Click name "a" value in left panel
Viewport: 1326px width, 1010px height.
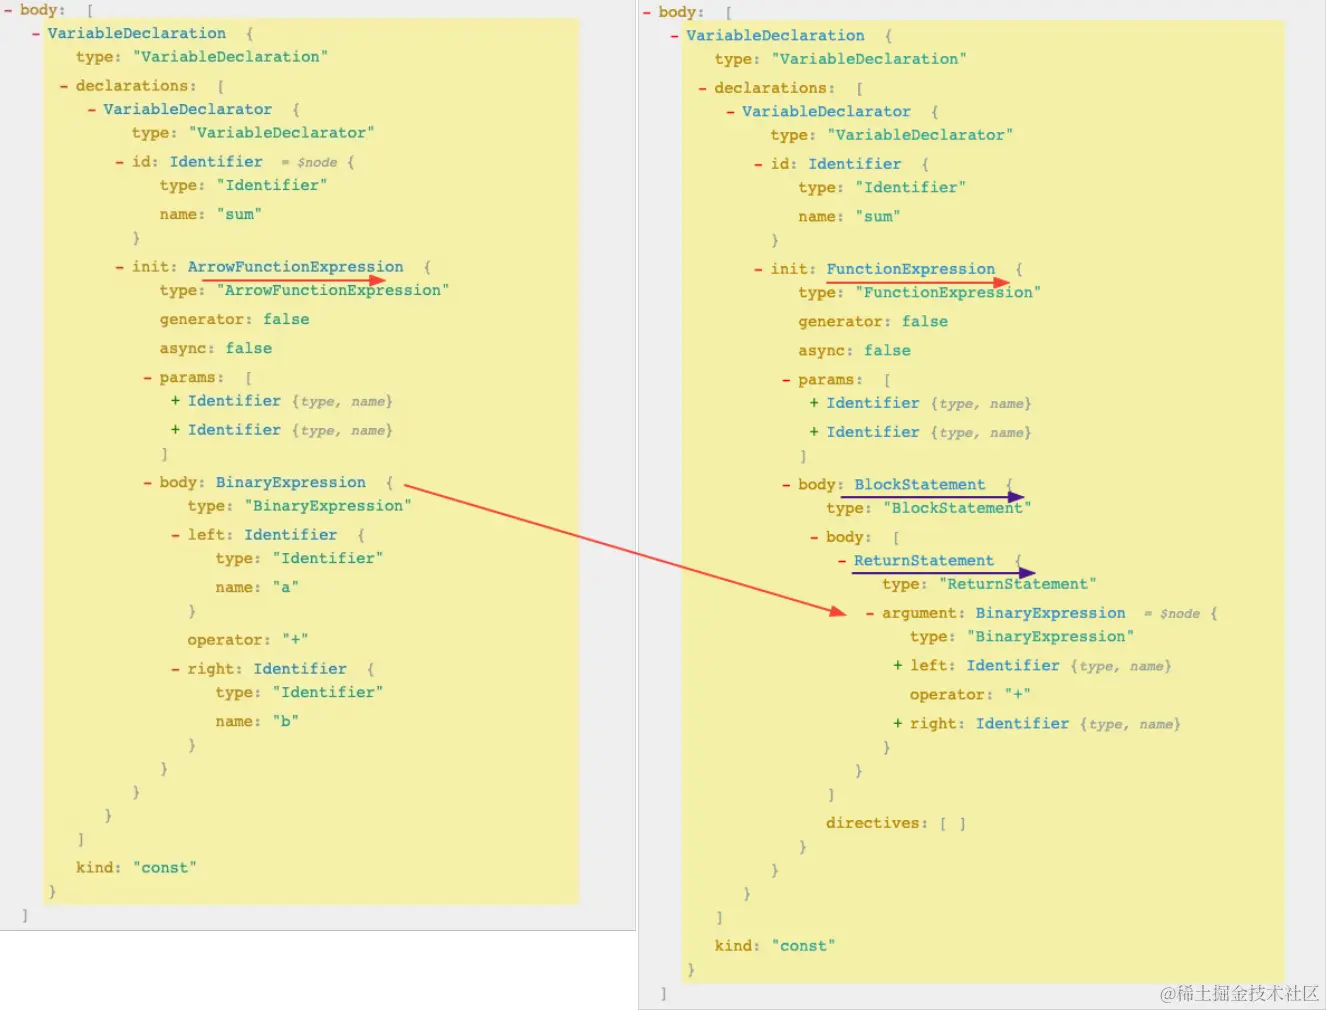[286, 588]
